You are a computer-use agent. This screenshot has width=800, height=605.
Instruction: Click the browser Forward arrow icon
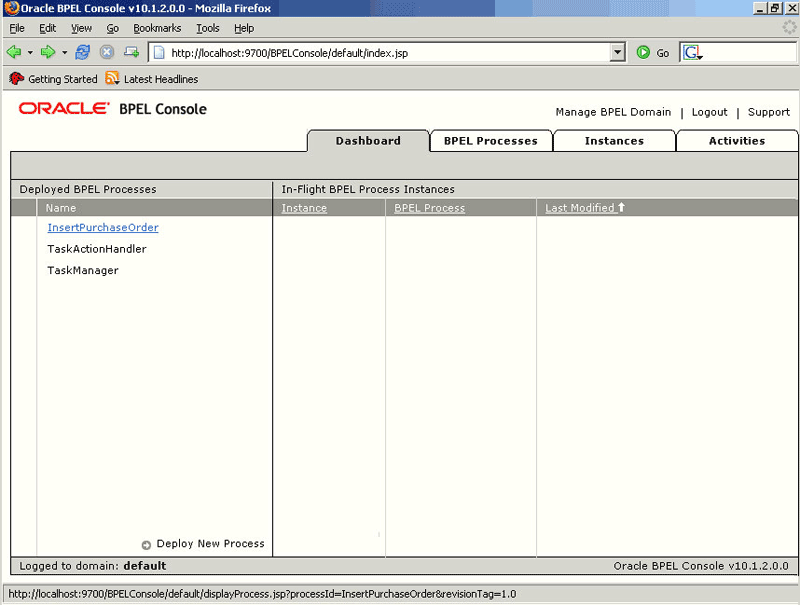pyautogui.click(x=48, y=52)
